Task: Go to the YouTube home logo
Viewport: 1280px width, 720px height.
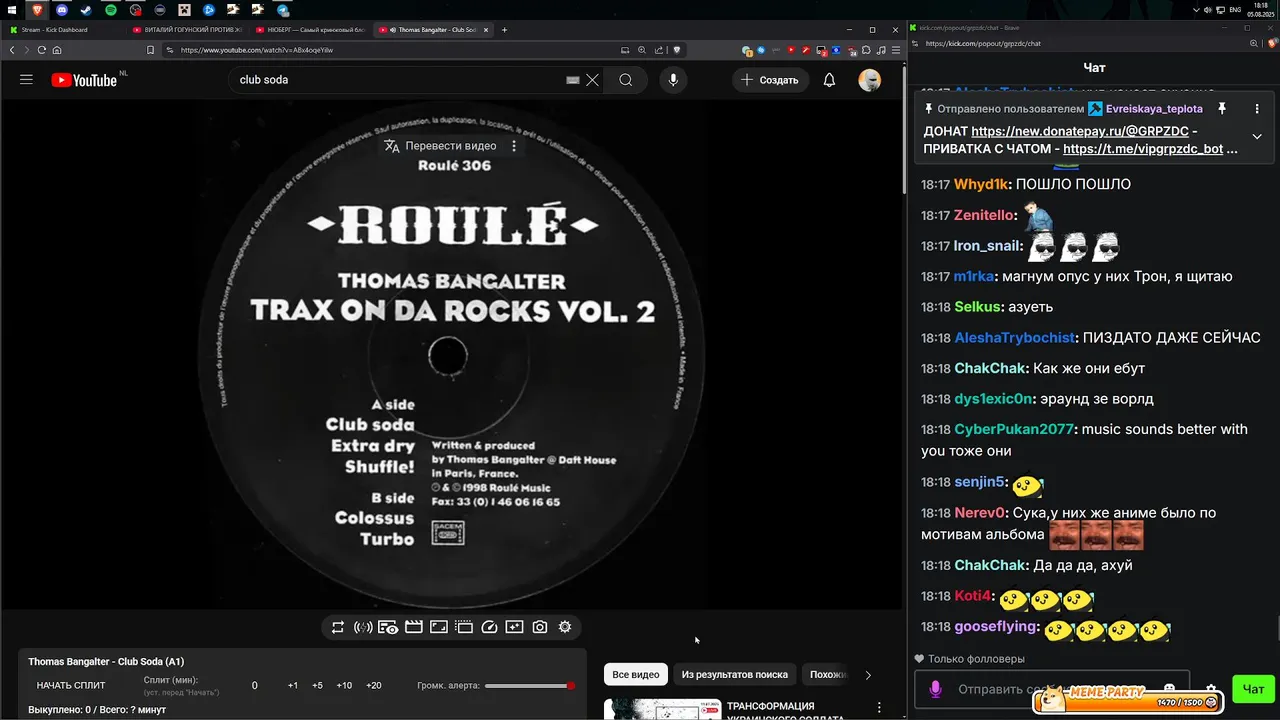Action: click(x=84, y=80)
